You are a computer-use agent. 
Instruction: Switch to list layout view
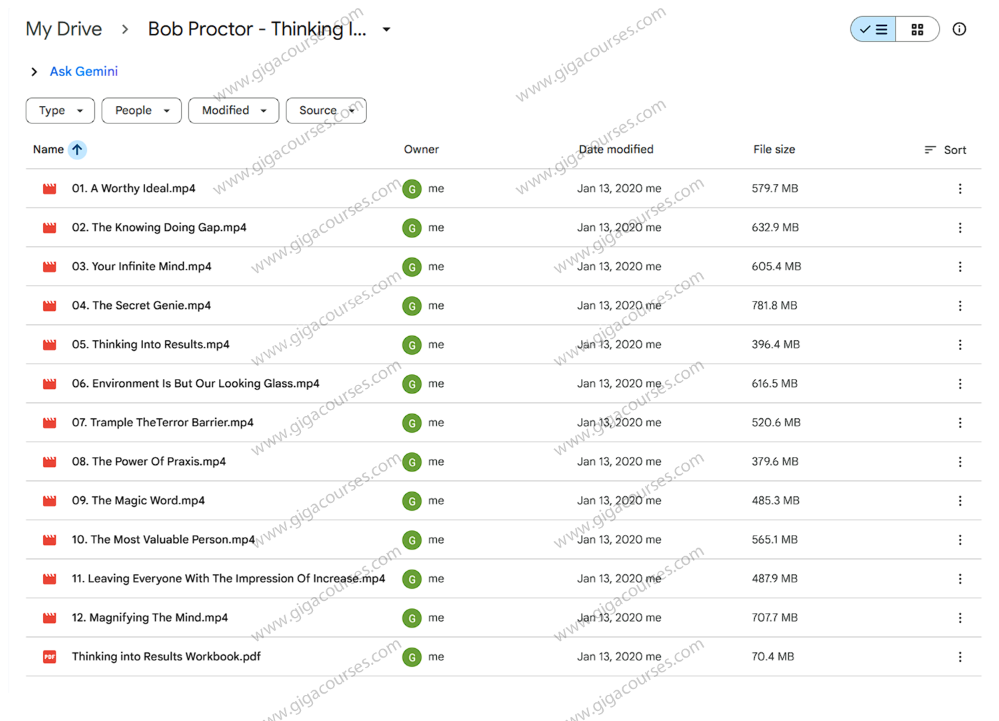[x=873, y=29]
